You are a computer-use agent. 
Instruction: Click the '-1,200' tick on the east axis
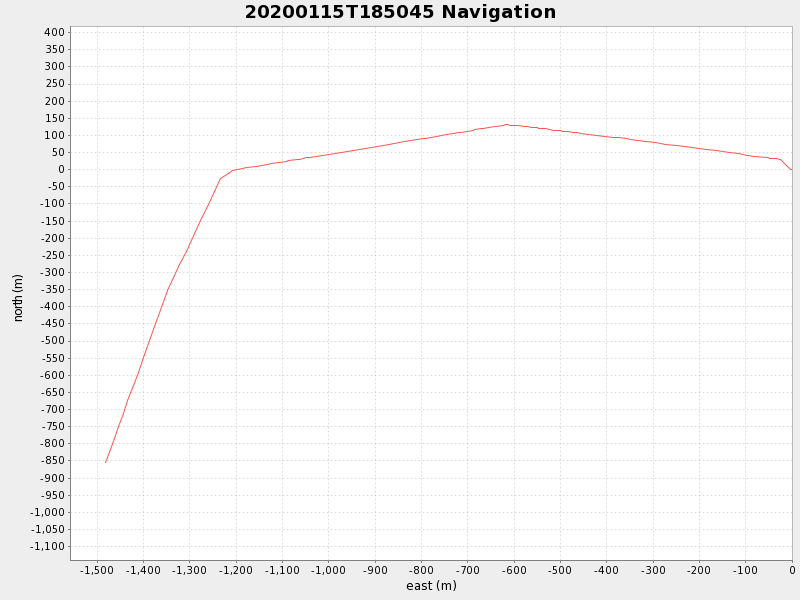236,570
